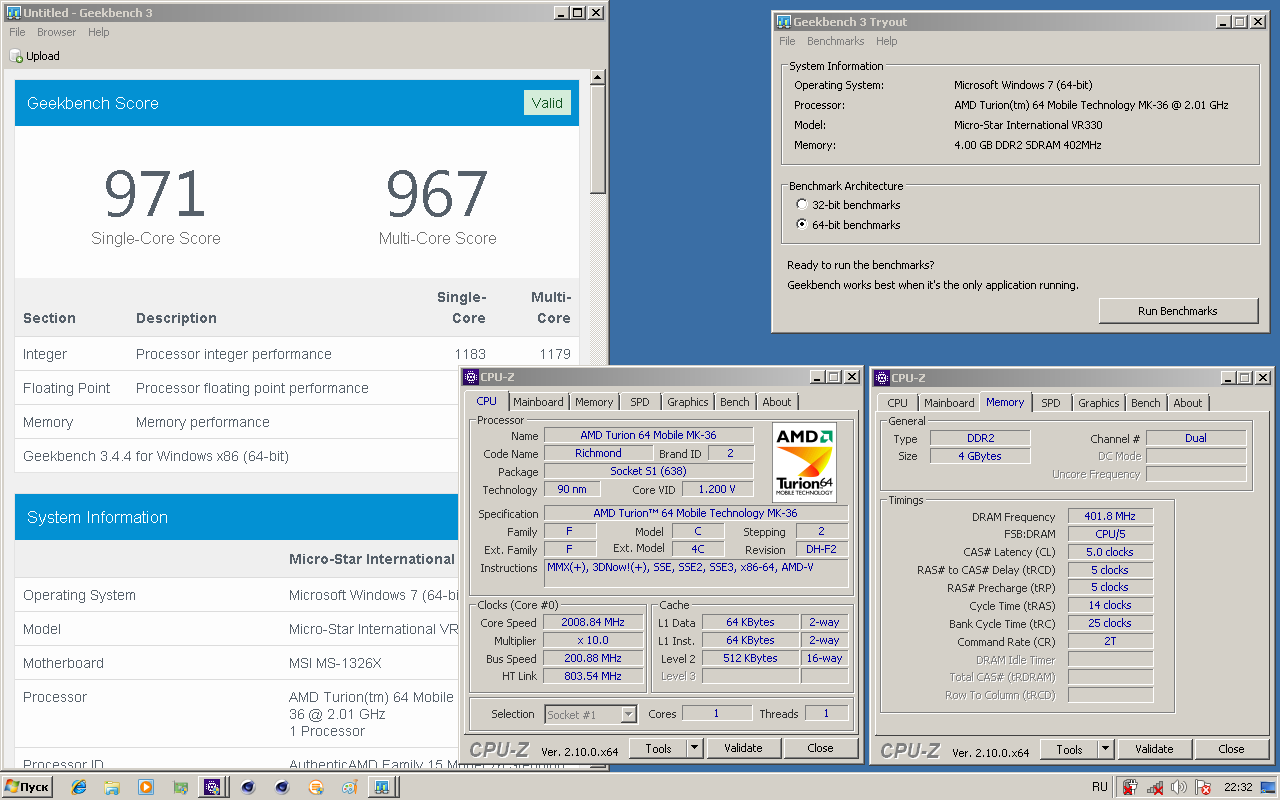This screenshot has height=800, width=1280.
Task: Open SPD tab in right CPU-Z window
Action: [1051, 403]
